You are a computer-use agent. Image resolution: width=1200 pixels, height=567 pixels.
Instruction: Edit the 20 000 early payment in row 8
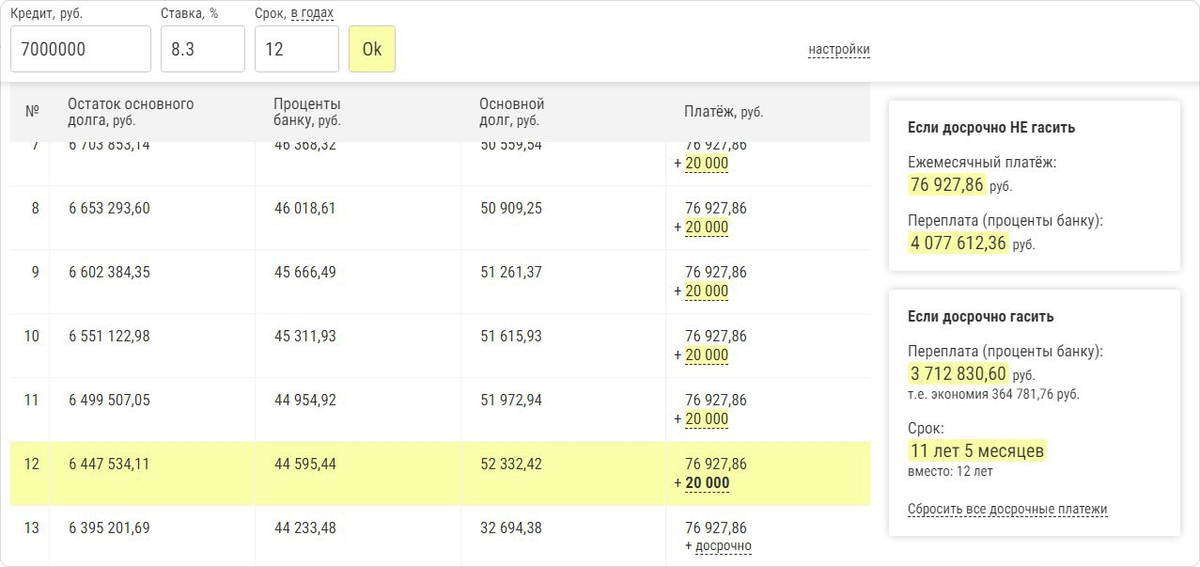point(706,227)
